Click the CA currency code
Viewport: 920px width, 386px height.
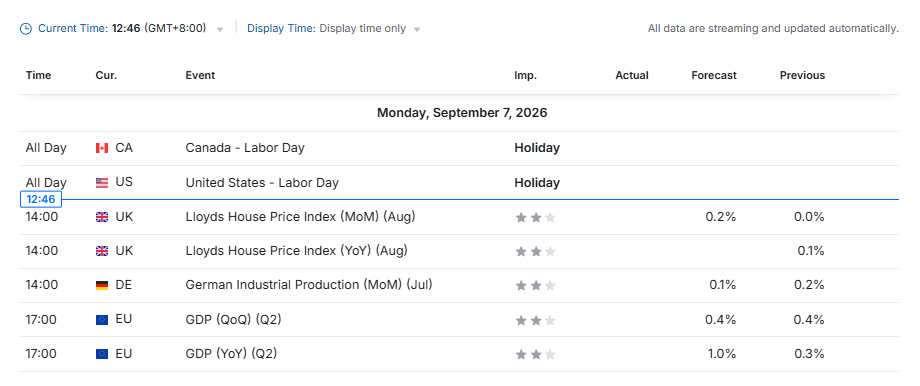click(124, 148)
